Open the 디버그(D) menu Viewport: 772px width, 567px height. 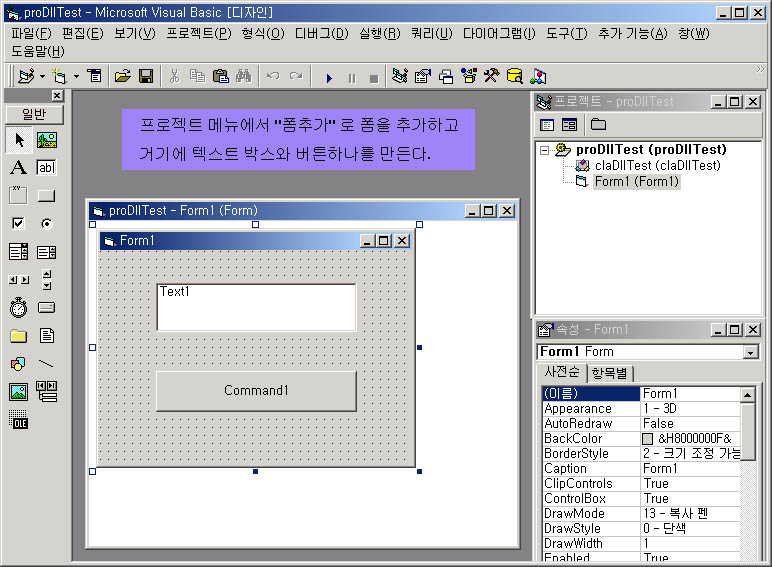click(322, 33)
